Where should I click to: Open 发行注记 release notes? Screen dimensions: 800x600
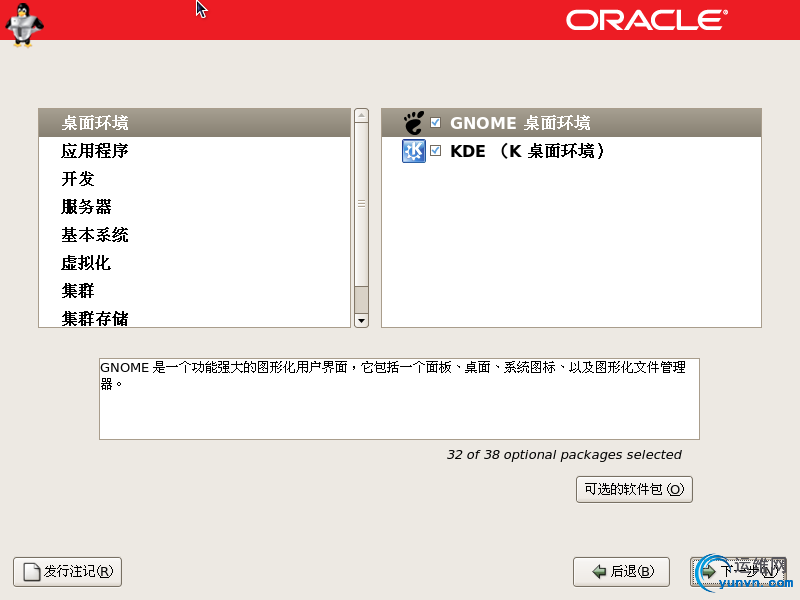[x=67, y=571]
